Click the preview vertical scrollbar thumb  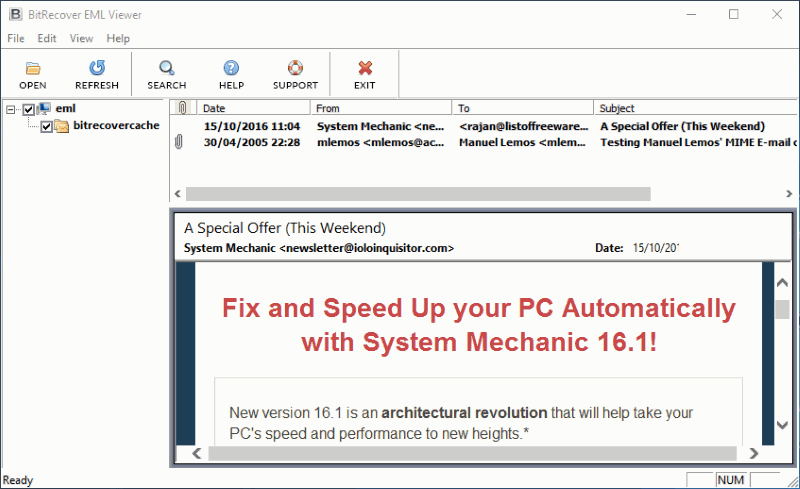point(782,309)
